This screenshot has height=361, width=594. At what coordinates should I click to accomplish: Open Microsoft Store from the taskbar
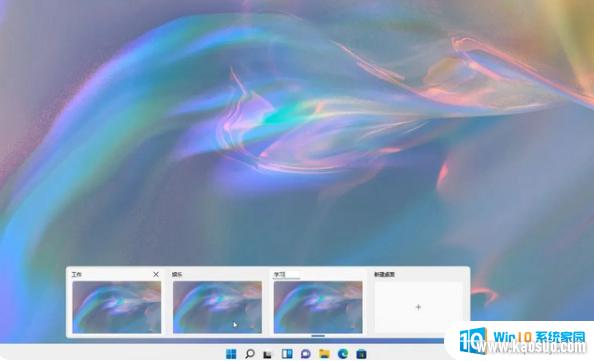(x=361, y=354)
